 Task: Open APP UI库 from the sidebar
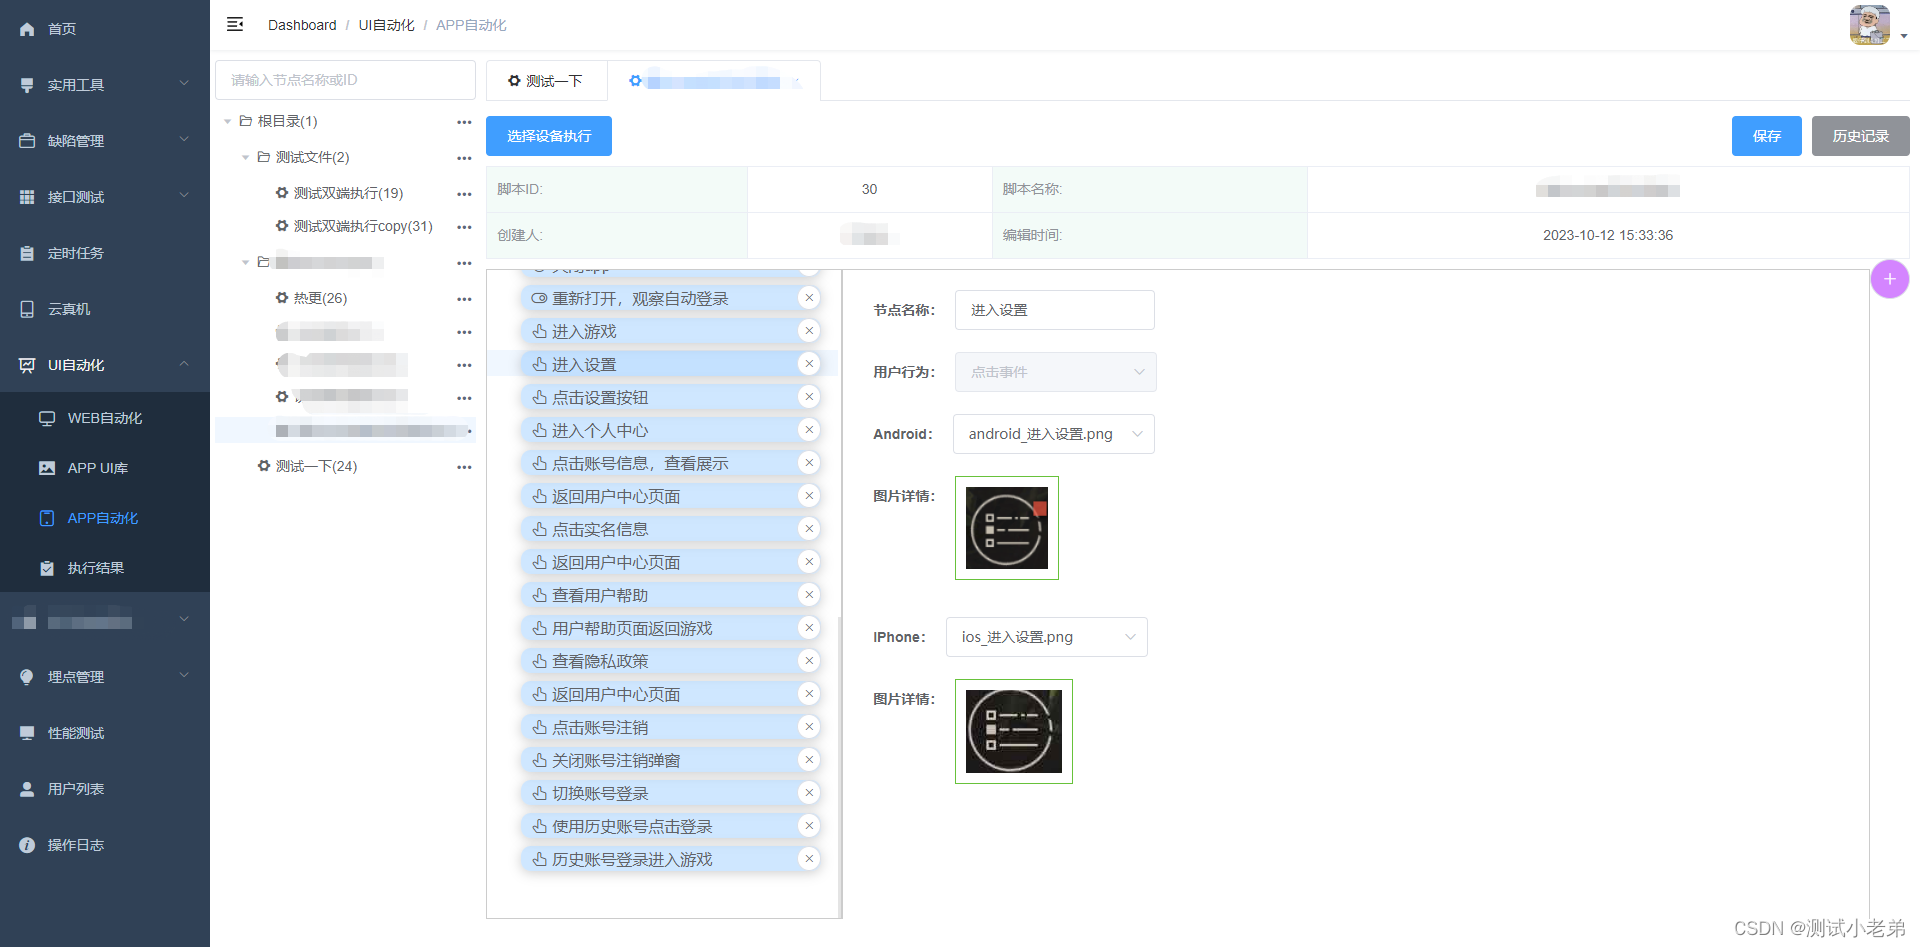pos(46,467)
